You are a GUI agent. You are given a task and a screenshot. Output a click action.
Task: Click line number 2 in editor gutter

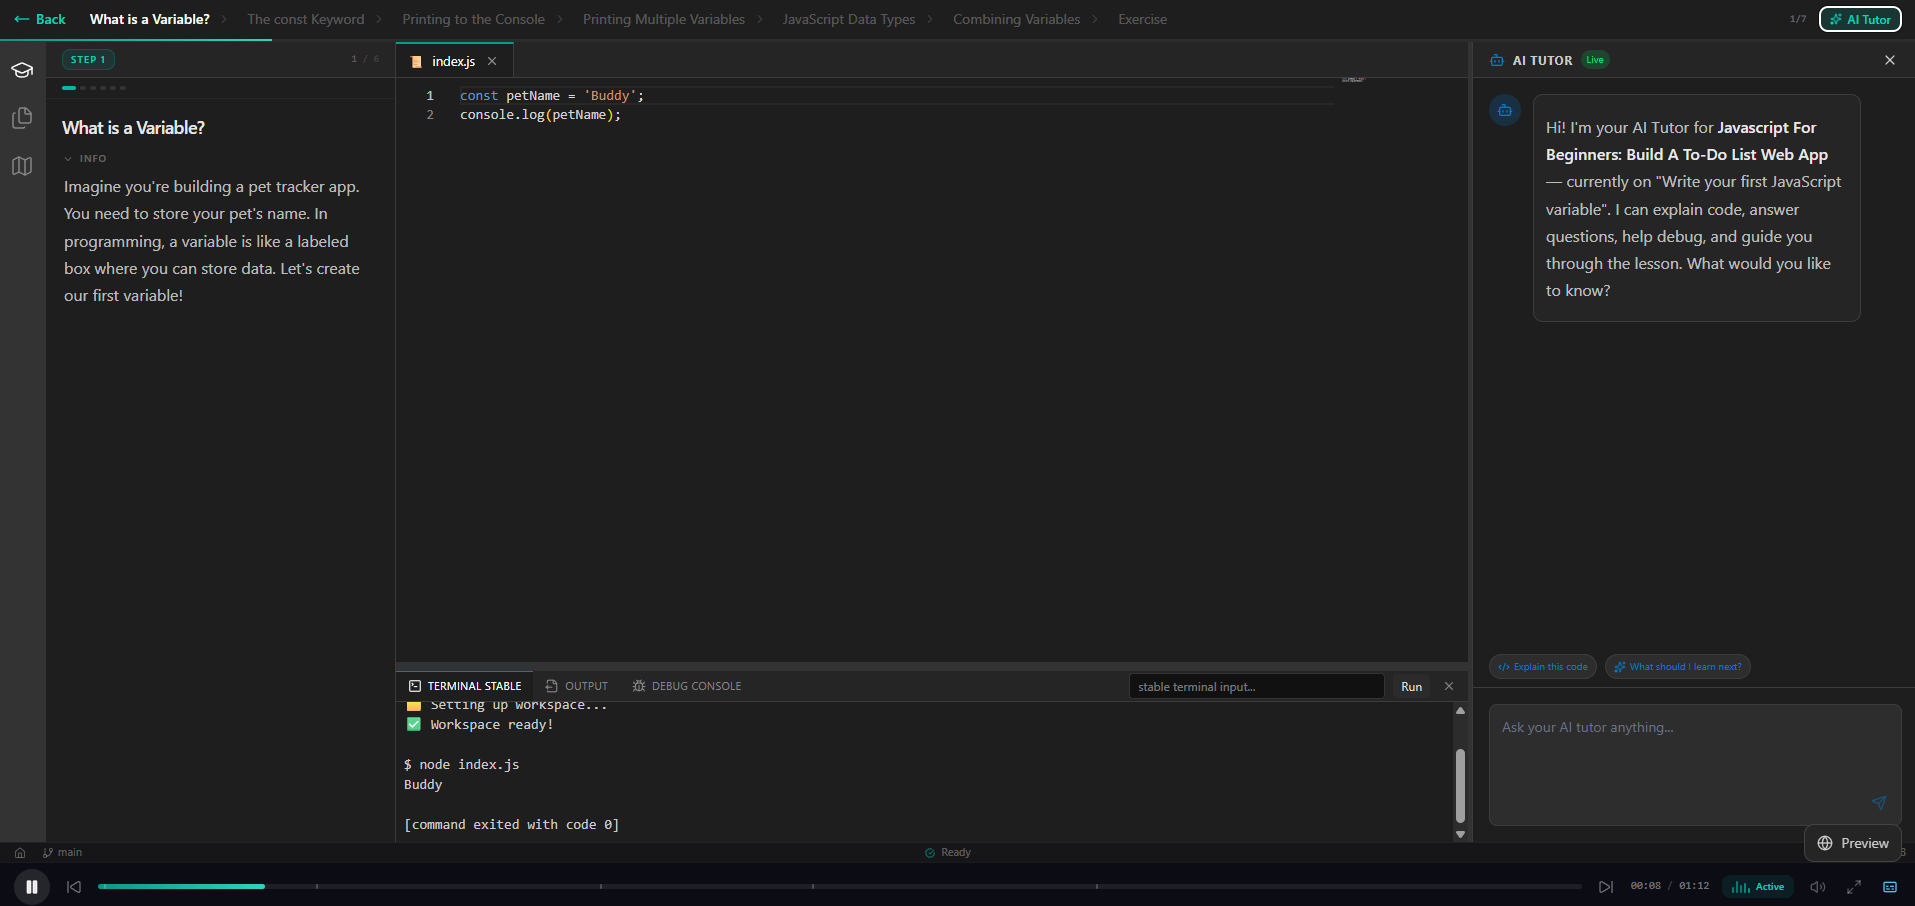click(430, 115)
